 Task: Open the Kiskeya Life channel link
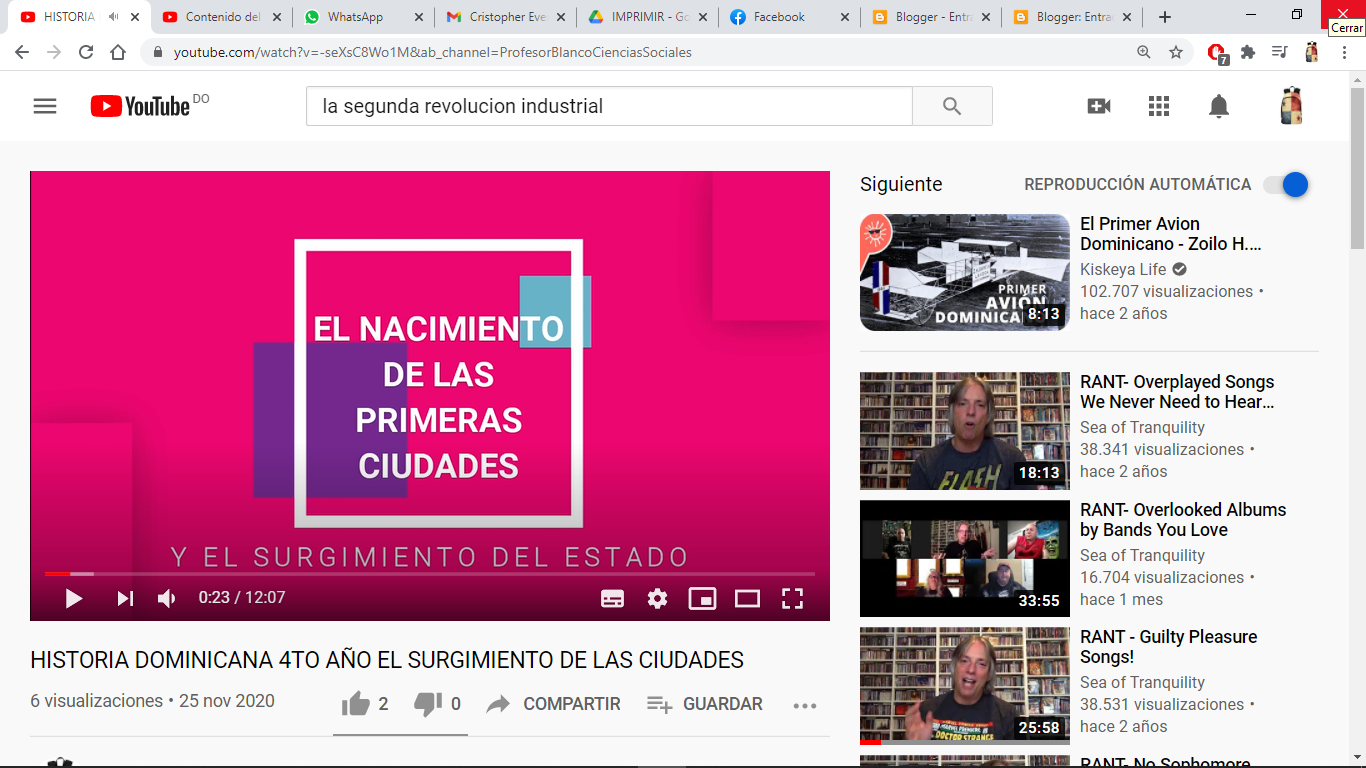coord(1123,269)
